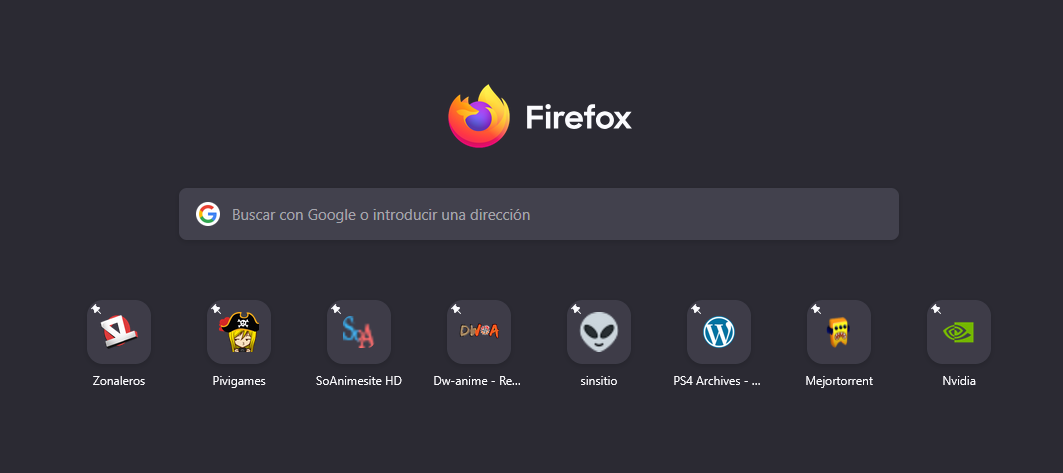Click the PS4 Archives - ... label
This screenshot has height=473, width=1063.
(x=717, y=381)
